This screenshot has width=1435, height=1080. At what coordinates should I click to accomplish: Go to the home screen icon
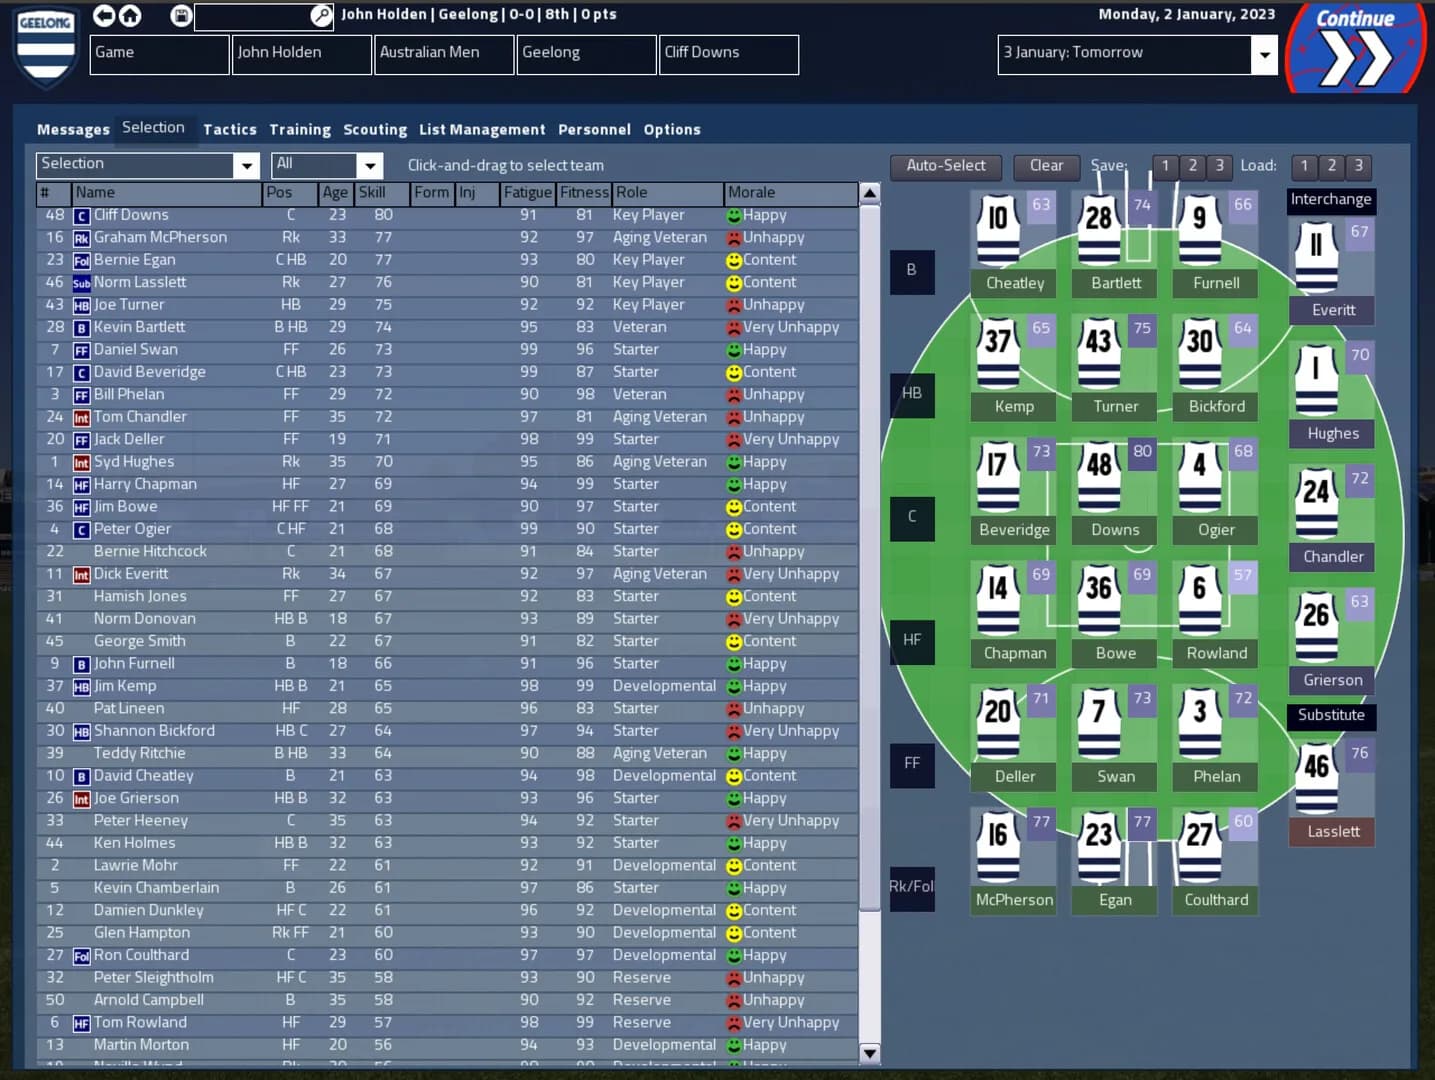(130, 15)
